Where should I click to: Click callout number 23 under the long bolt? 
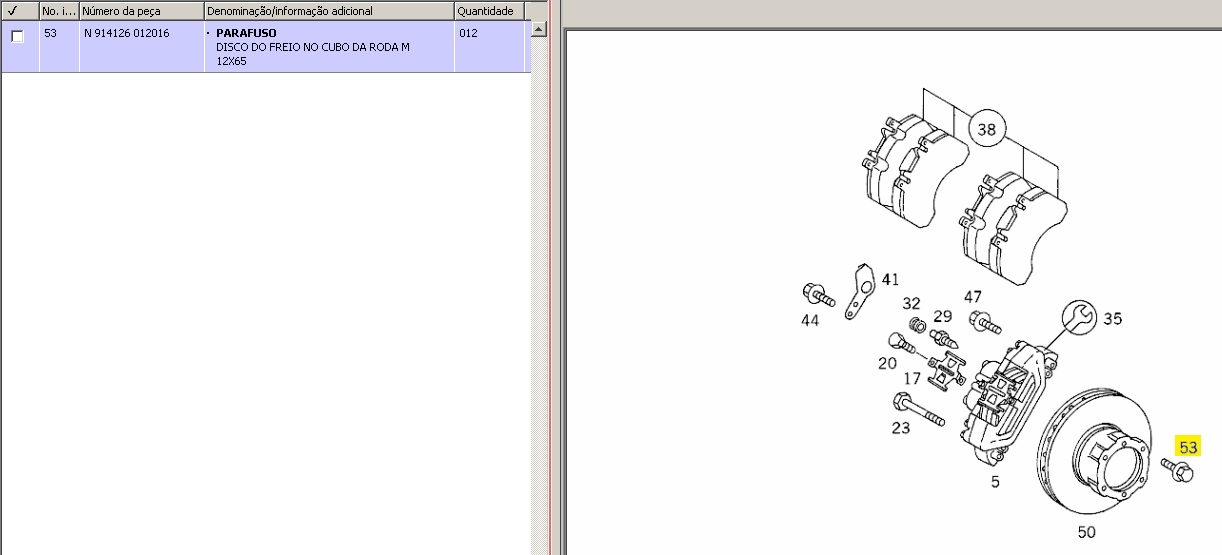pos(901,430)
